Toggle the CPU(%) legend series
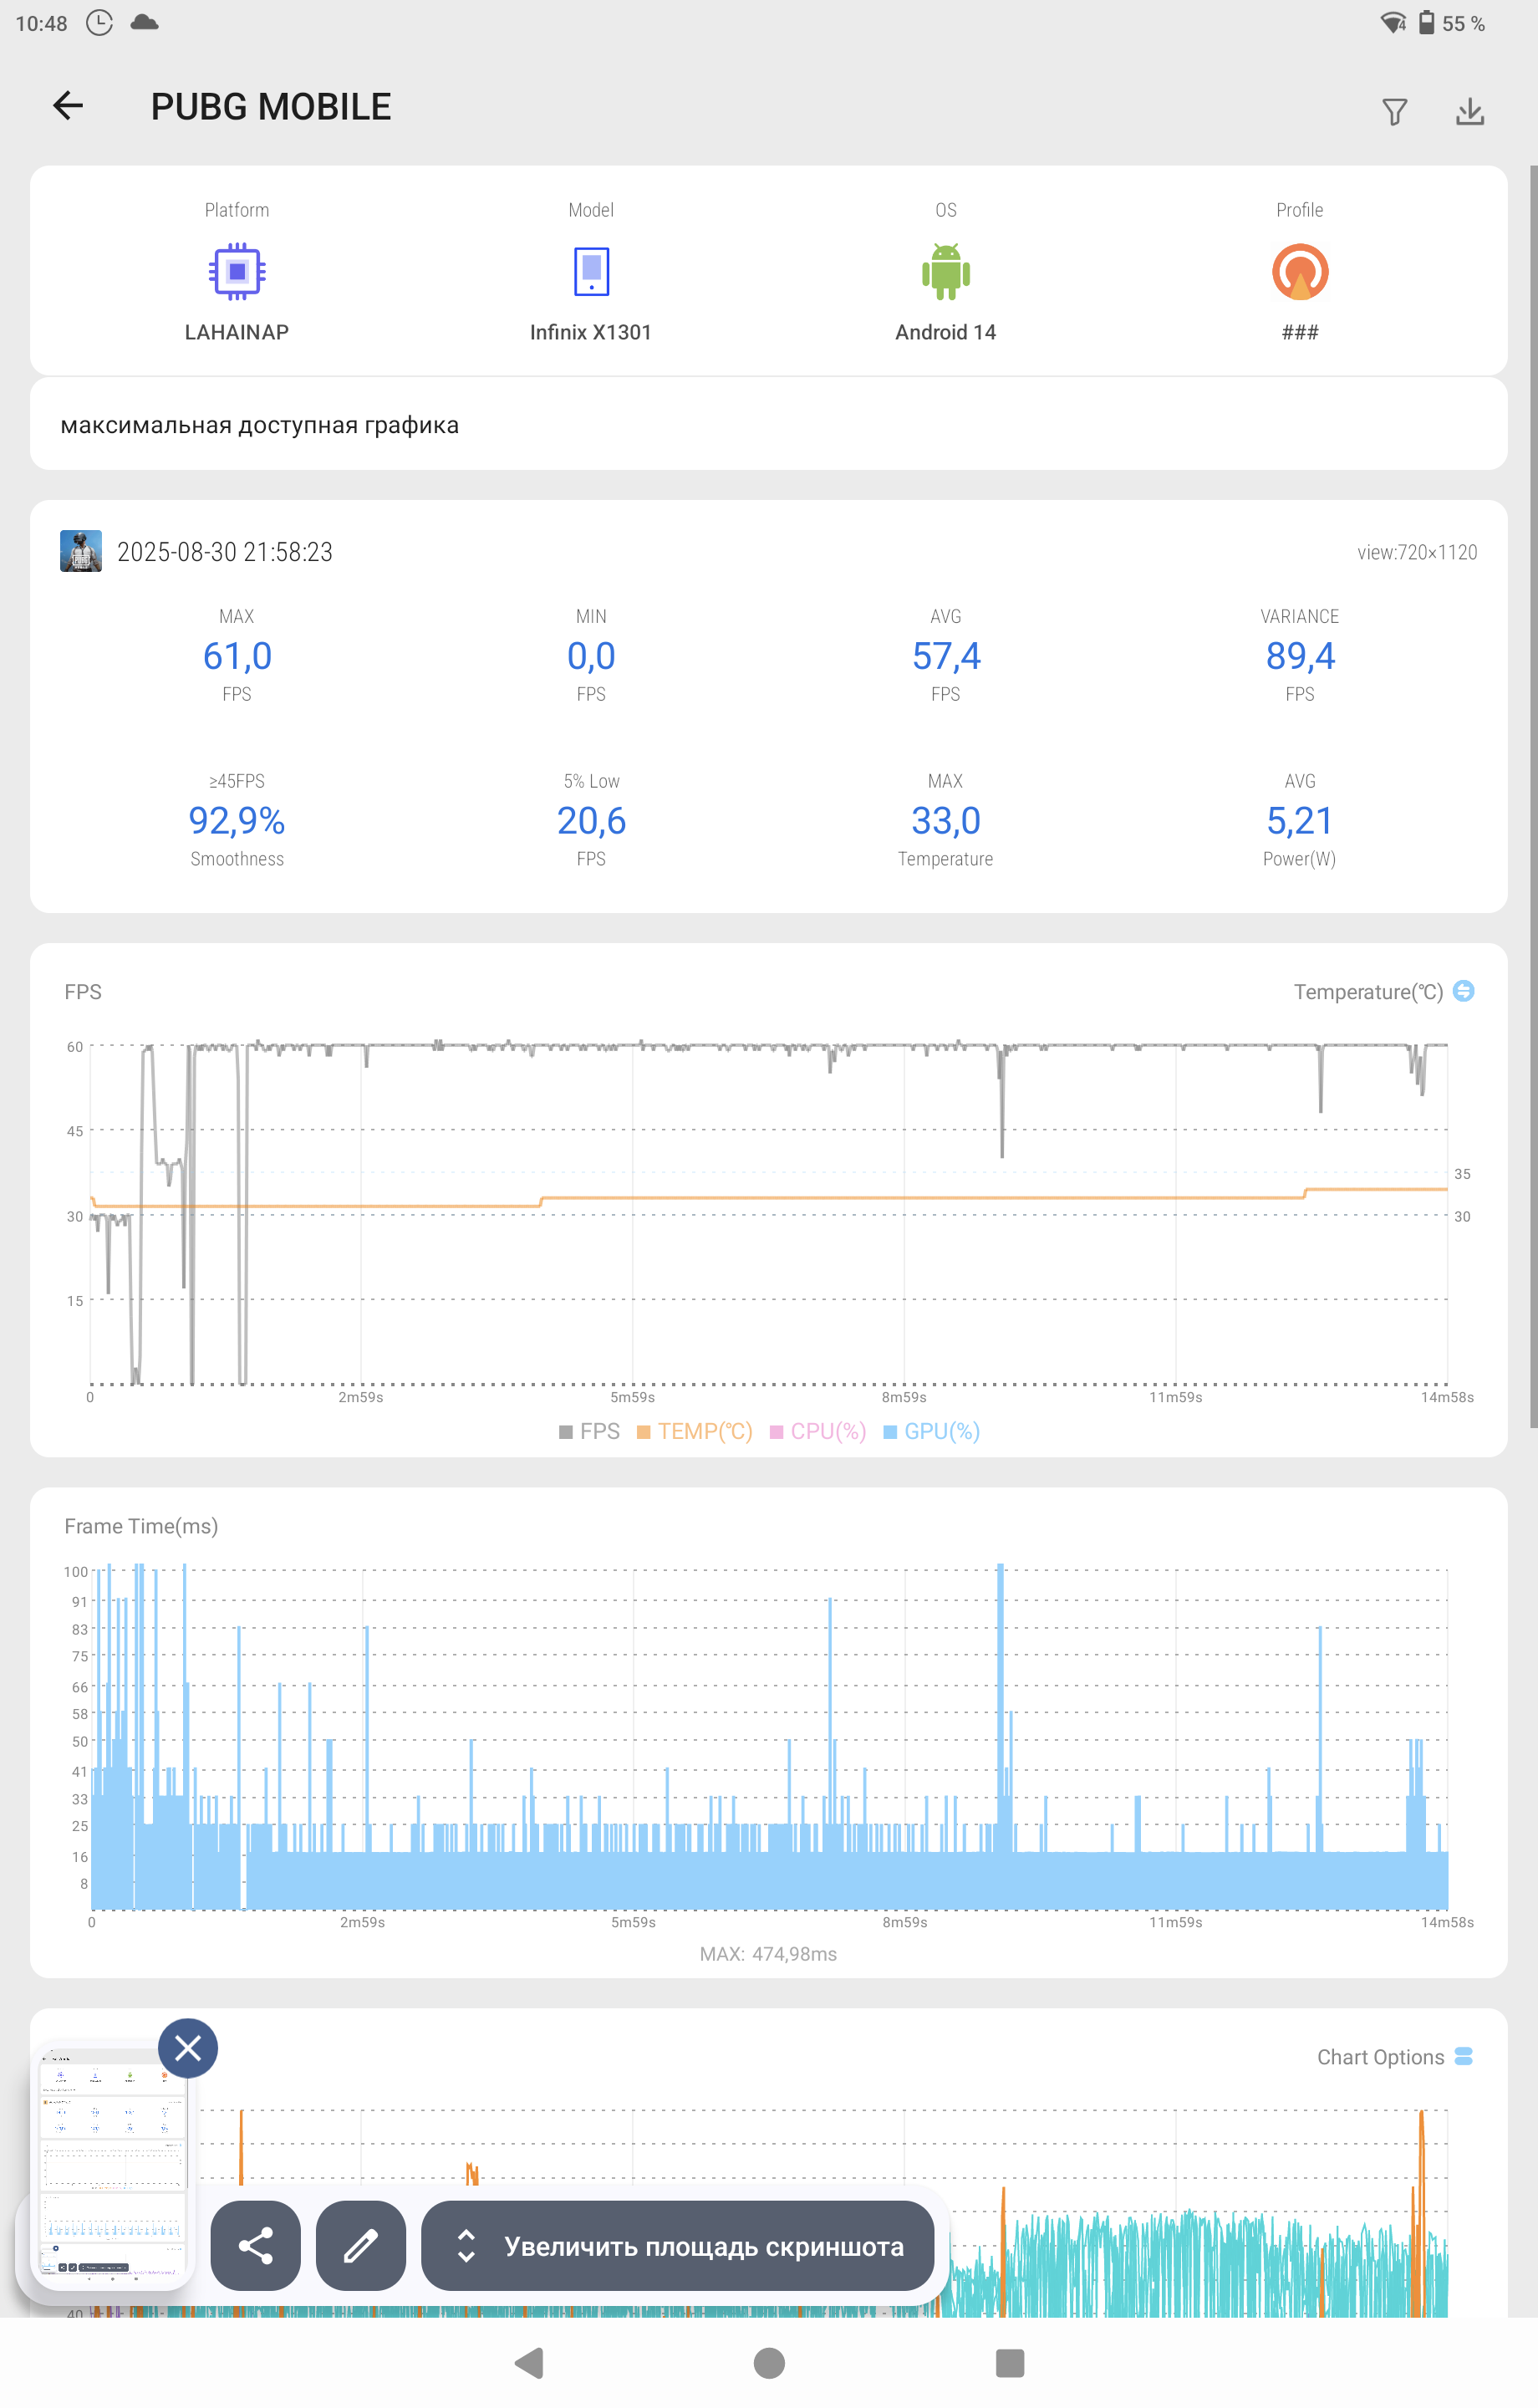This screenshot has width=1538, height=2408. (817, 1431)
